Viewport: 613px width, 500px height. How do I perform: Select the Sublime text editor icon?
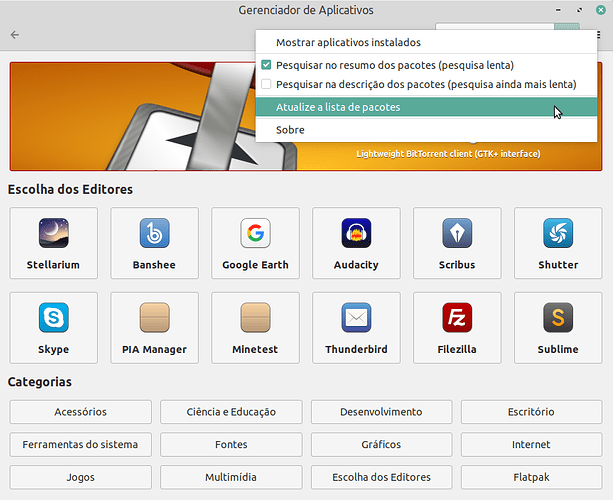pyautogui.click(x=558, y=317)
